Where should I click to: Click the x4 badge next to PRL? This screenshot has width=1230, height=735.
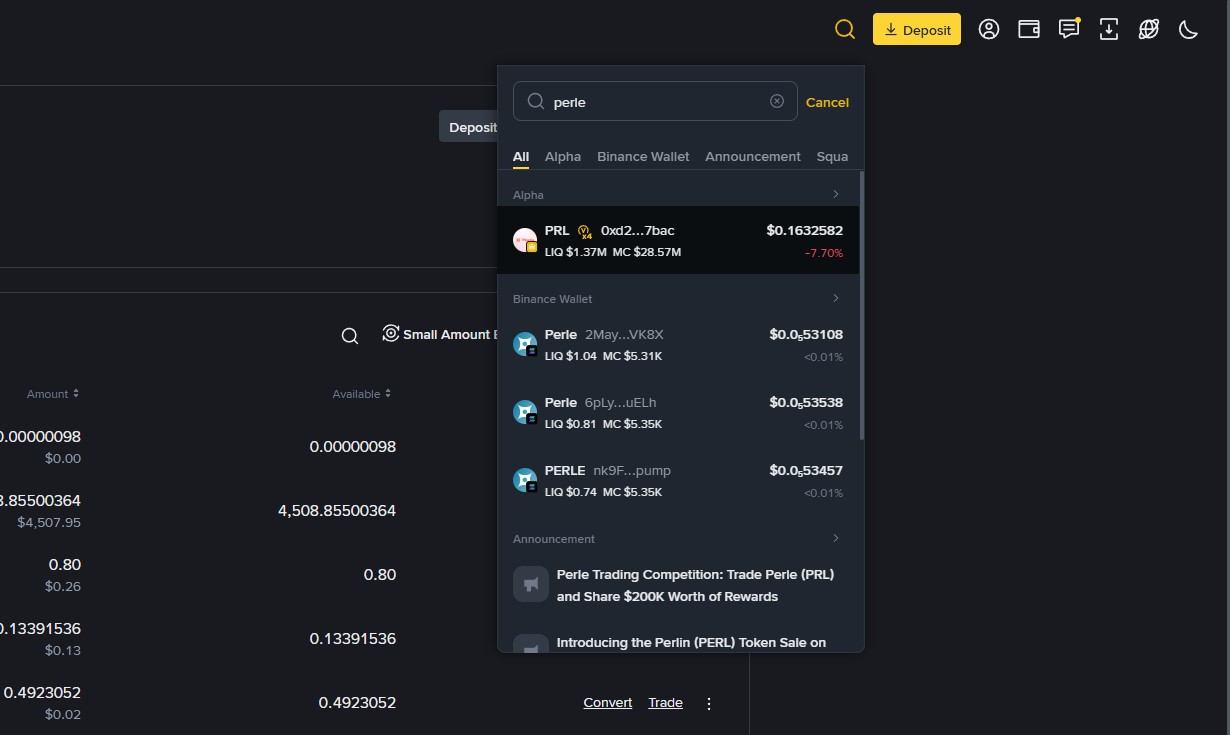[x=585, y=232]
